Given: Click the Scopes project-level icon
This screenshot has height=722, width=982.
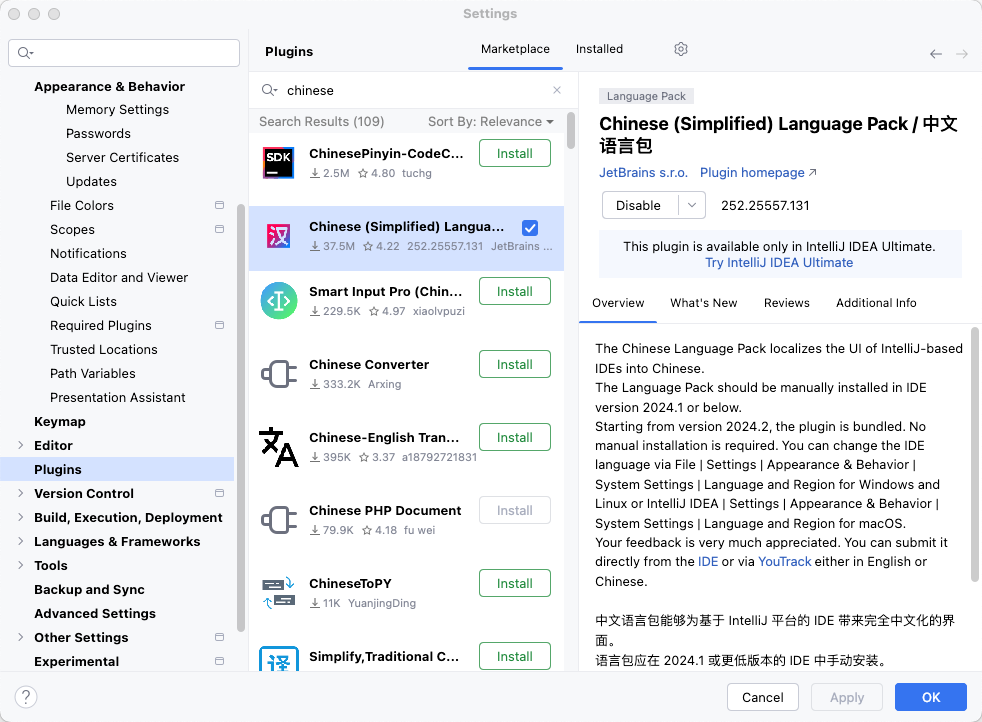Looking at the screenshot, I should pos(219,229).
